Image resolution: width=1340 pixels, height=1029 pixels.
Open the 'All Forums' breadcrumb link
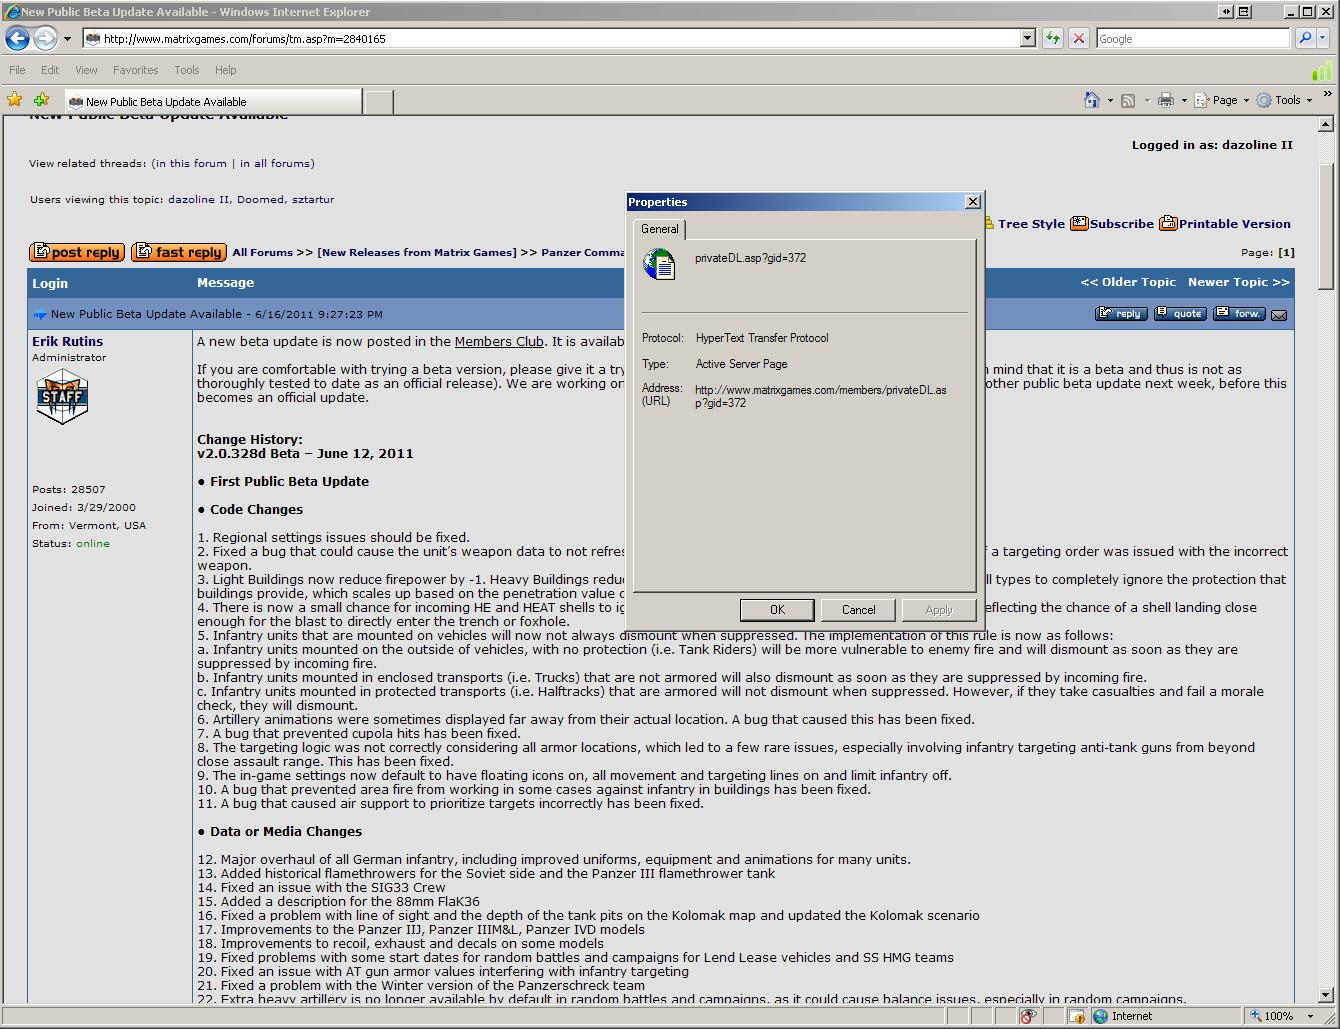click(x=263, y=253)
